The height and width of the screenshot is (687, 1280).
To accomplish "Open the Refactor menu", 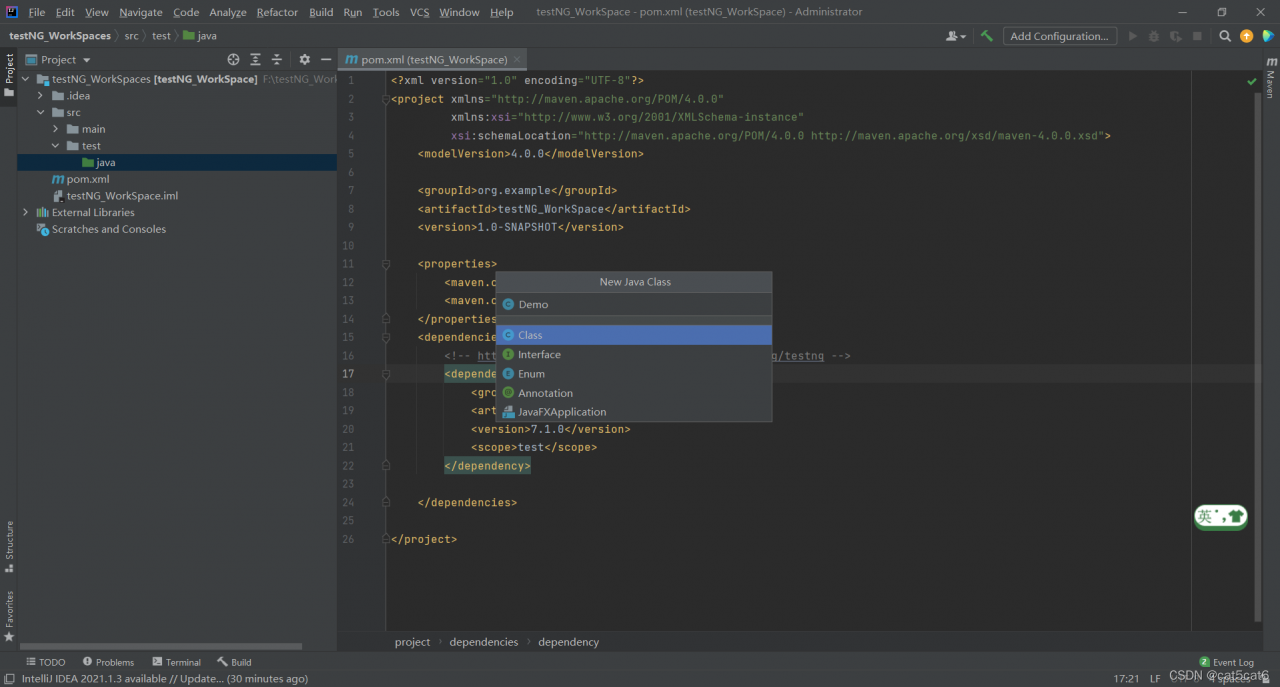I will pyautogui.click(x=277, y=12).
